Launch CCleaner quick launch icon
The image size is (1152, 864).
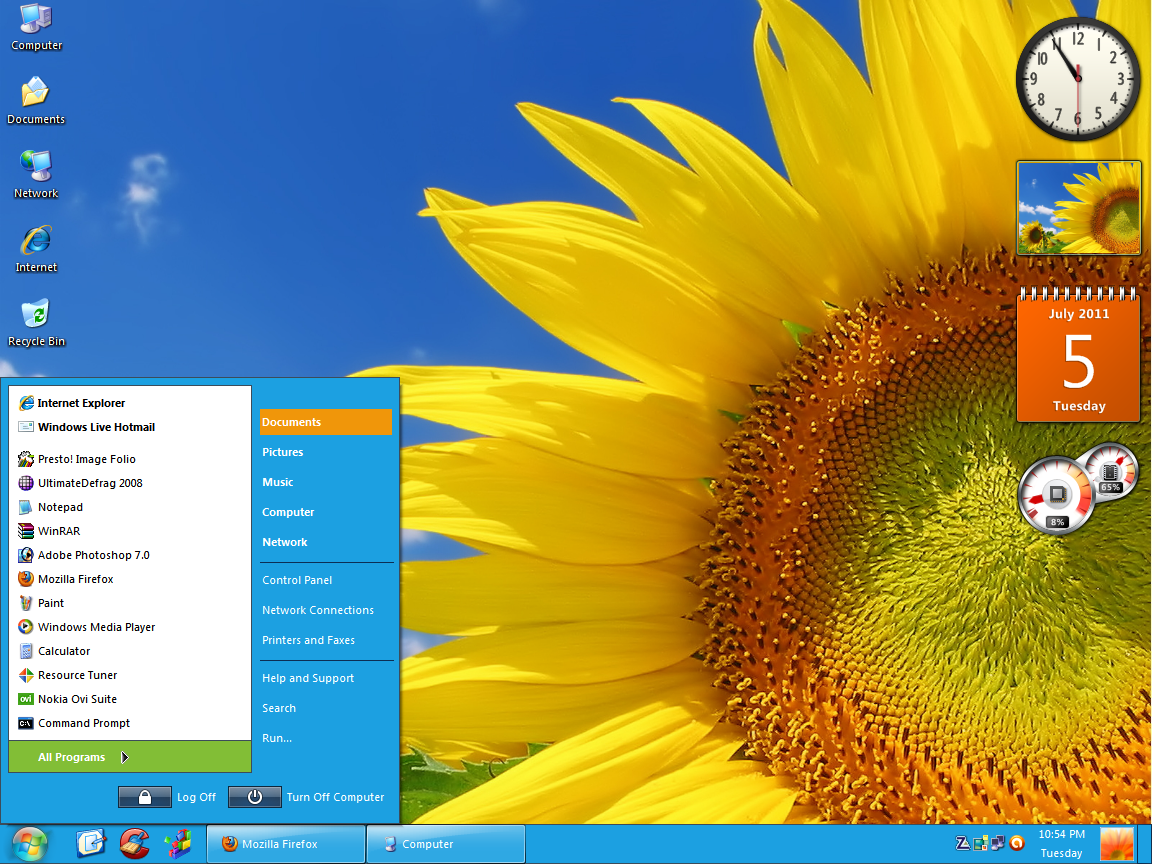pyautogui.click(x=134, y=843)
